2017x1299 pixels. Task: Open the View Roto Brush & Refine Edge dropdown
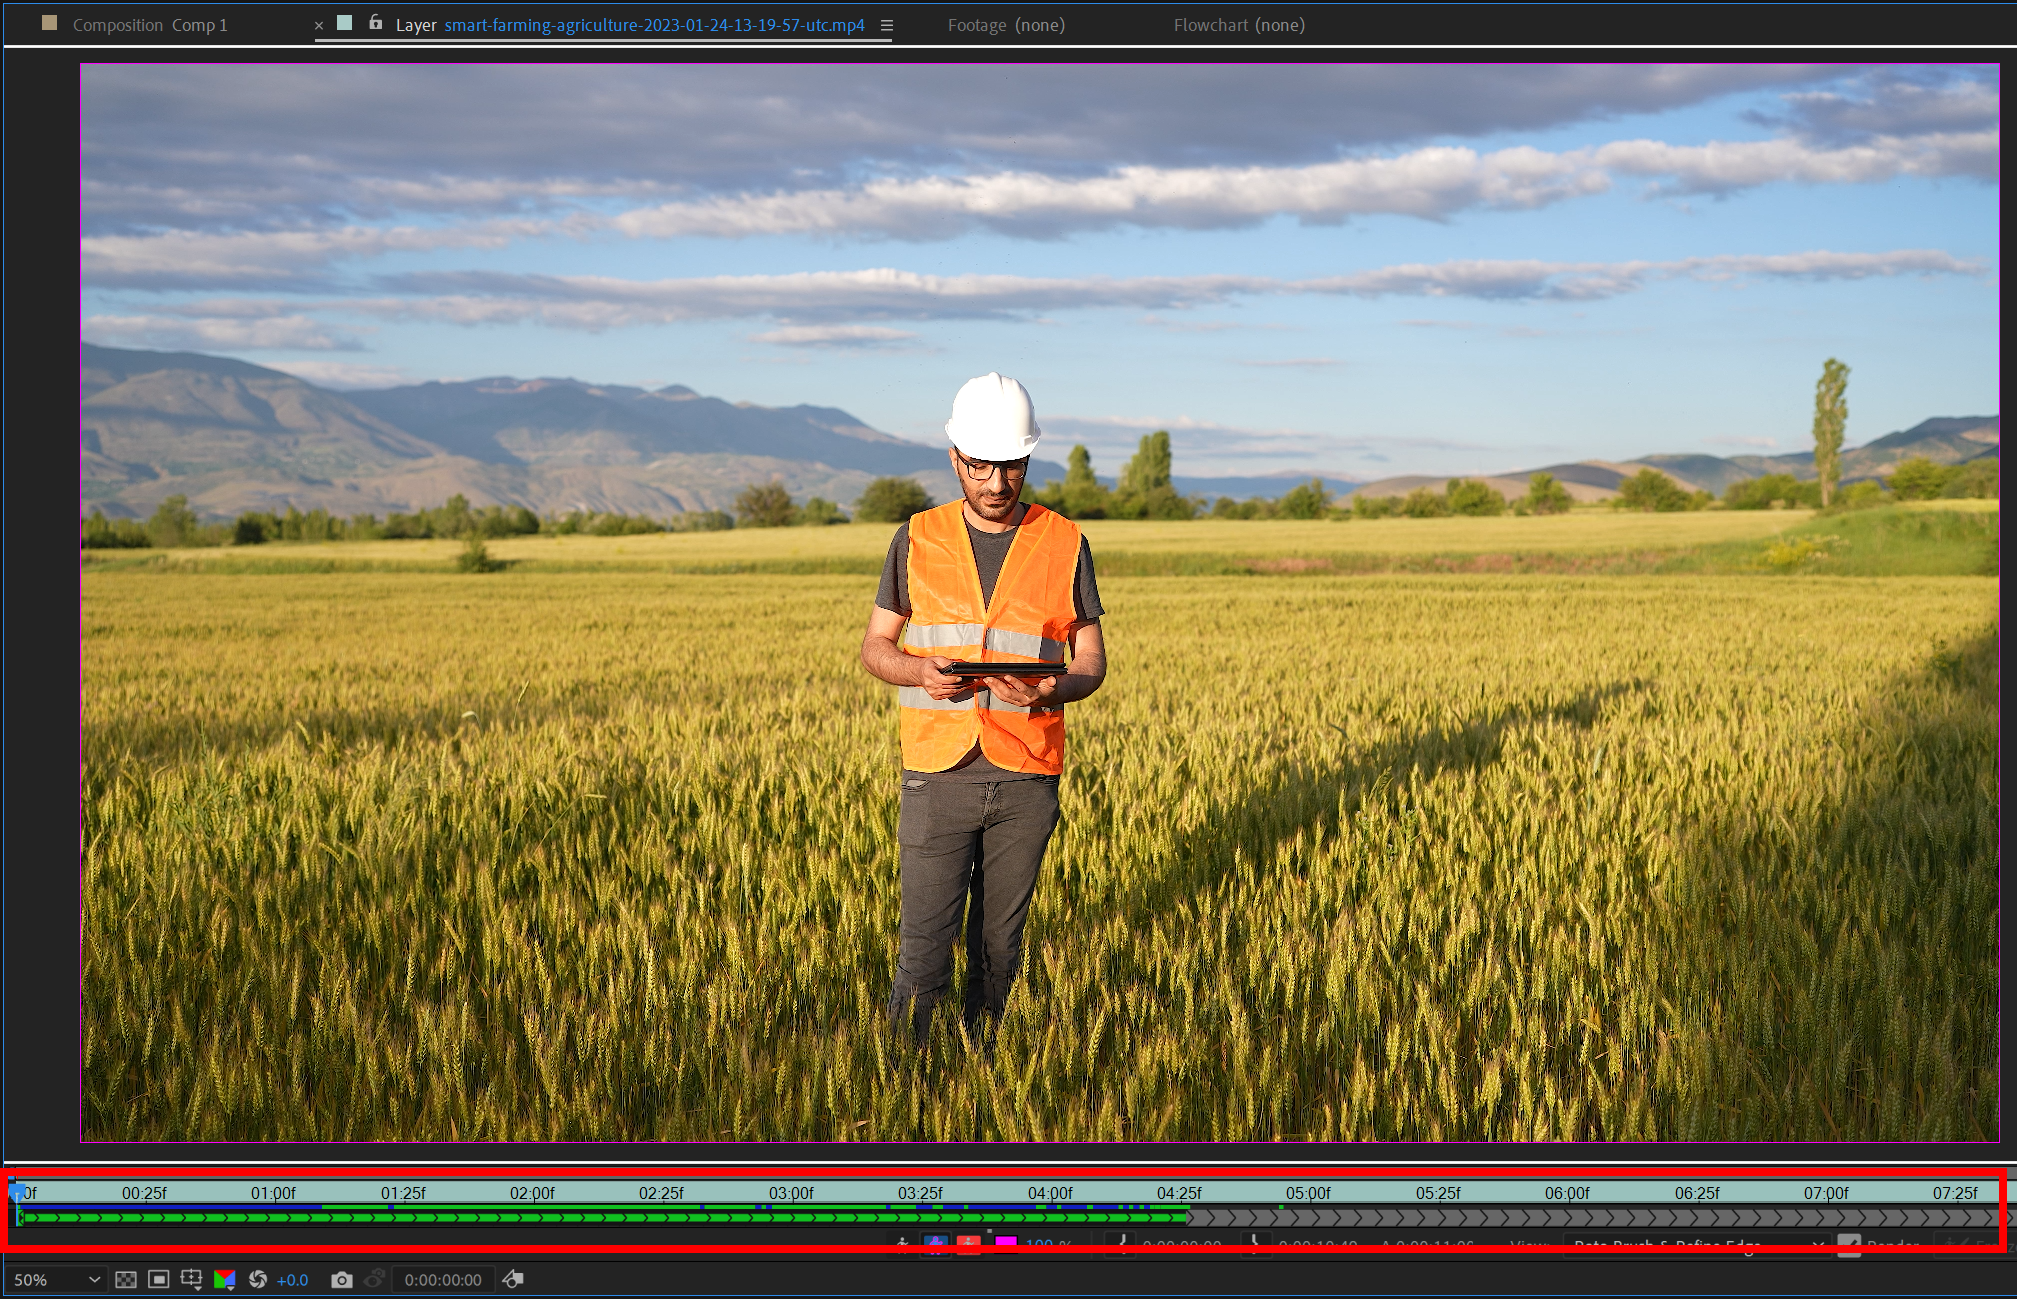(x=1696, y=1244)
